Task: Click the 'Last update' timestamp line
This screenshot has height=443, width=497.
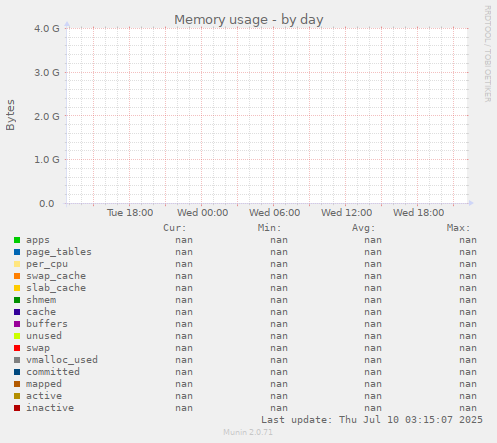Action: (x=372, y=420)
